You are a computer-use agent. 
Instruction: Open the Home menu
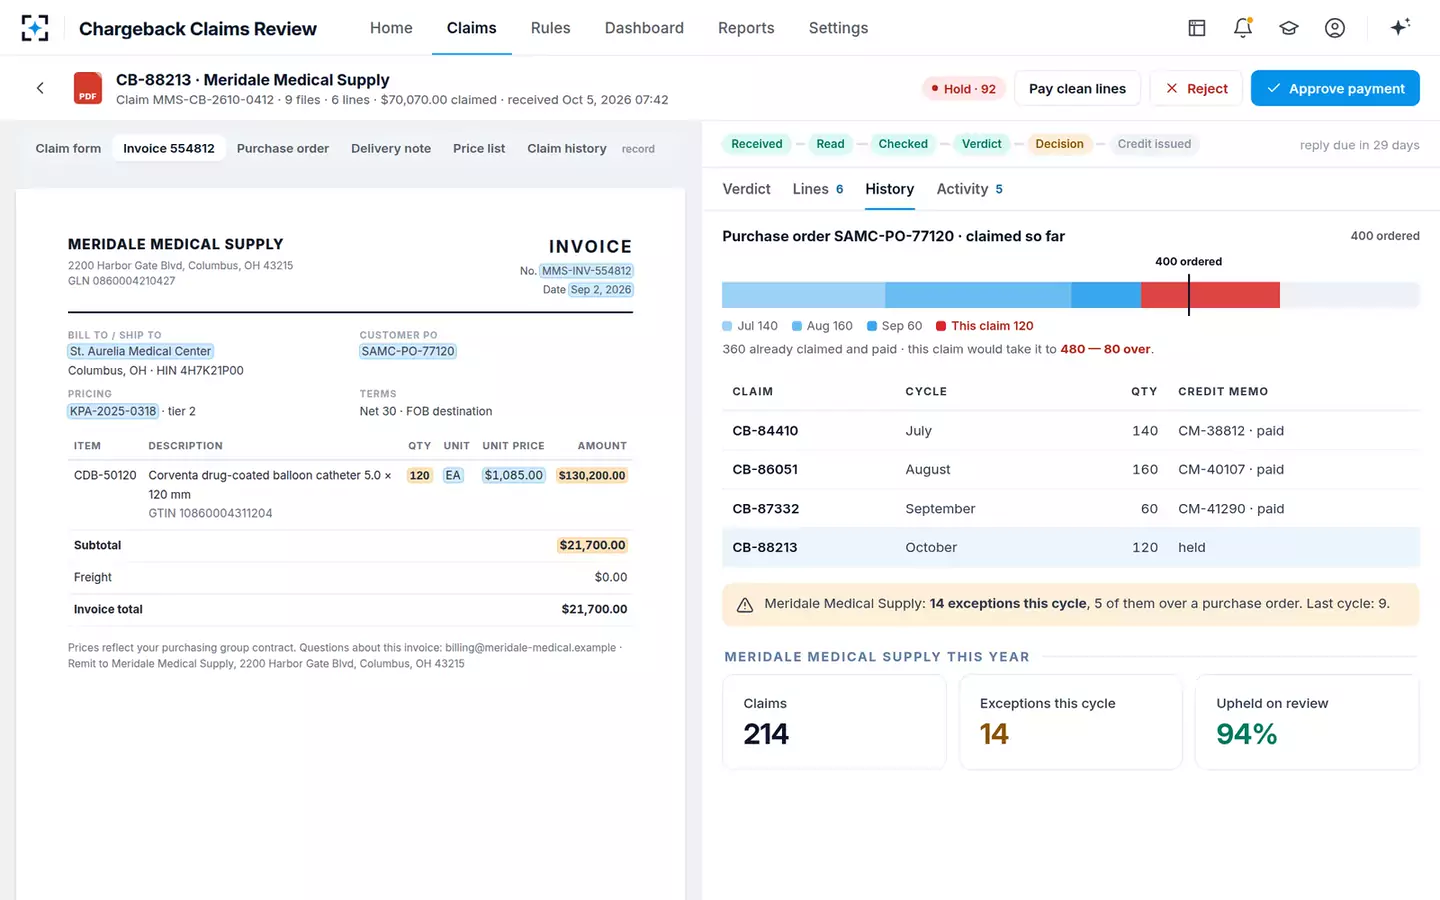[x=391, y=28]
